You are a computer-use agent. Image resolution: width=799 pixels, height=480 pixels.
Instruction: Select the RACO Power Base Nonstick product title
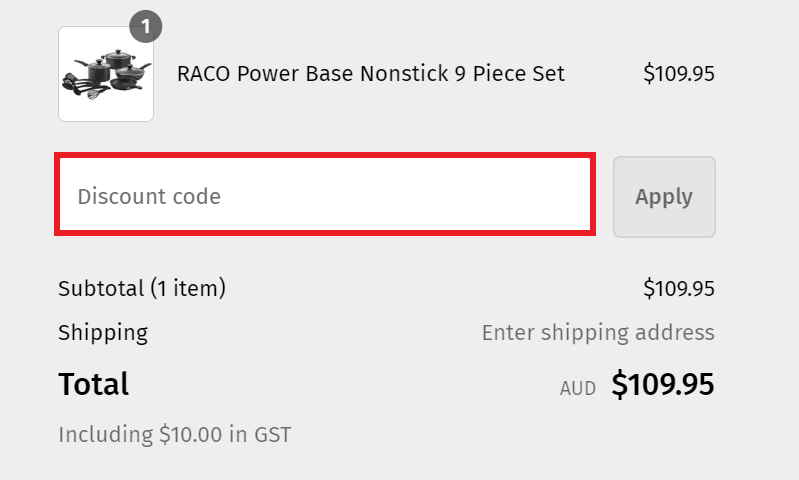click(370, 73)
